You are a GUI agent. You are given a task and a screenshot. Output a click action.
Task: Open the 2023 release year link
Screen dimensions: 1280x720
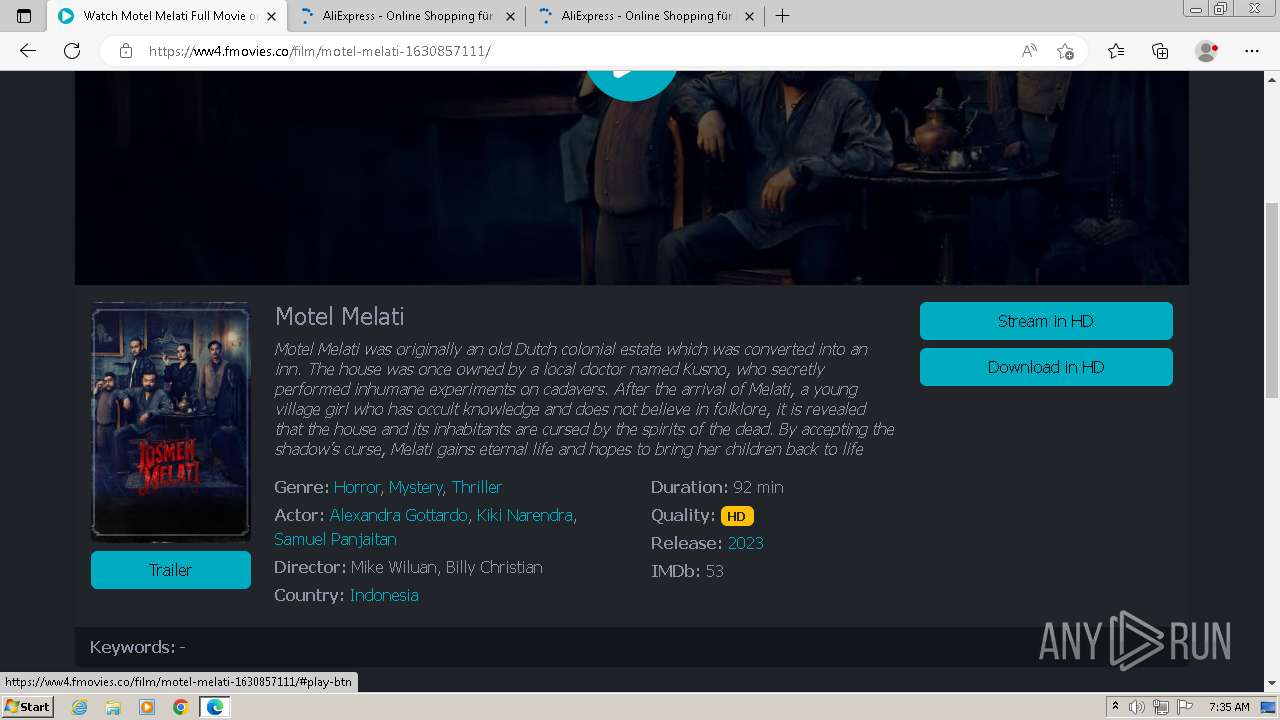click(745, 543)
